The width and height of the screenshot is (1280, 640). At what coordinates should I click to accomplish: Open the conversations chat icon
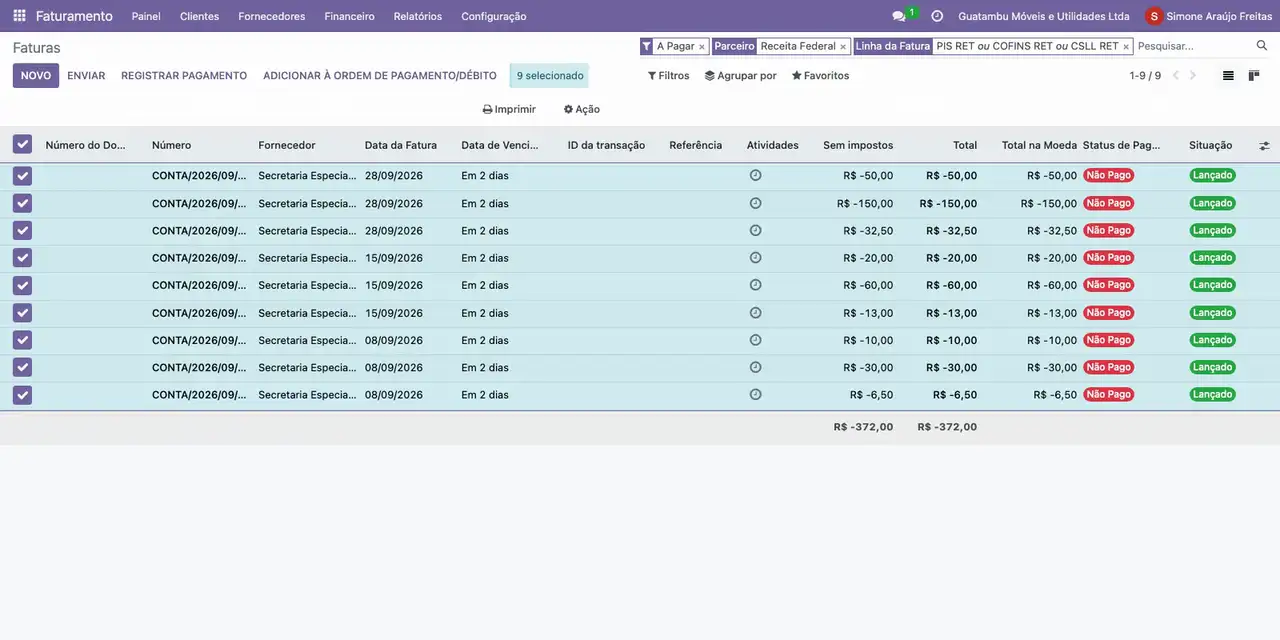(898, 16)
